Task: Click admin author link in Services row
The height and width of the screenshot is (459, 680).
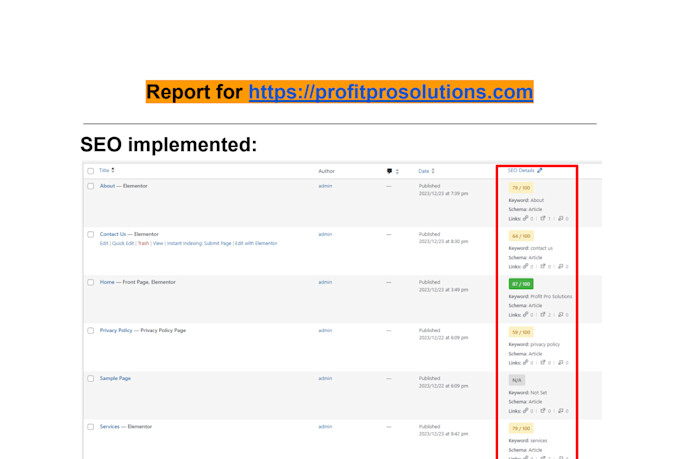Action: click(325, 427)
